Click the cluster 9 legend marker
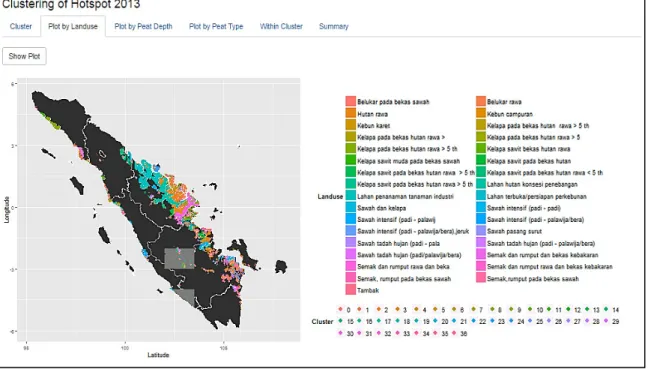Screen dimensions: 648x369 tap(511, 309)
